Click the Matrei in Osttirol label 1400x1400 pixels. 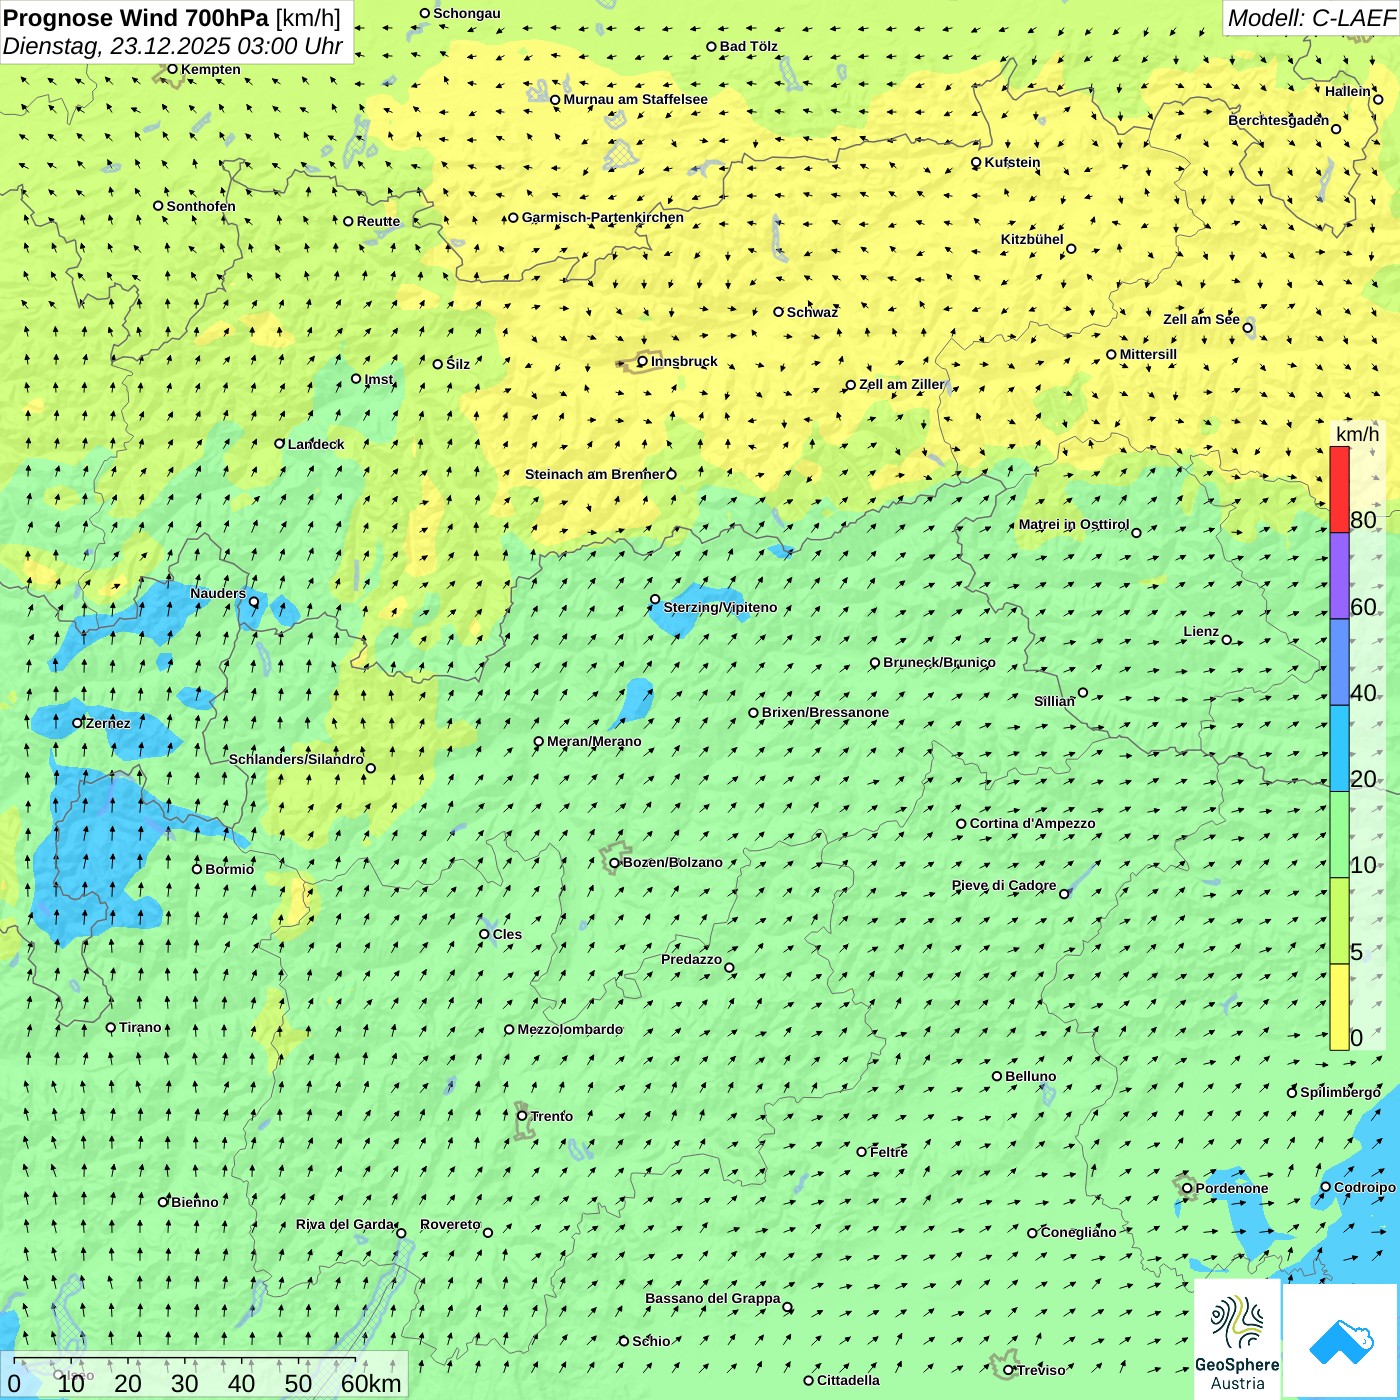tap(1074, 524)
